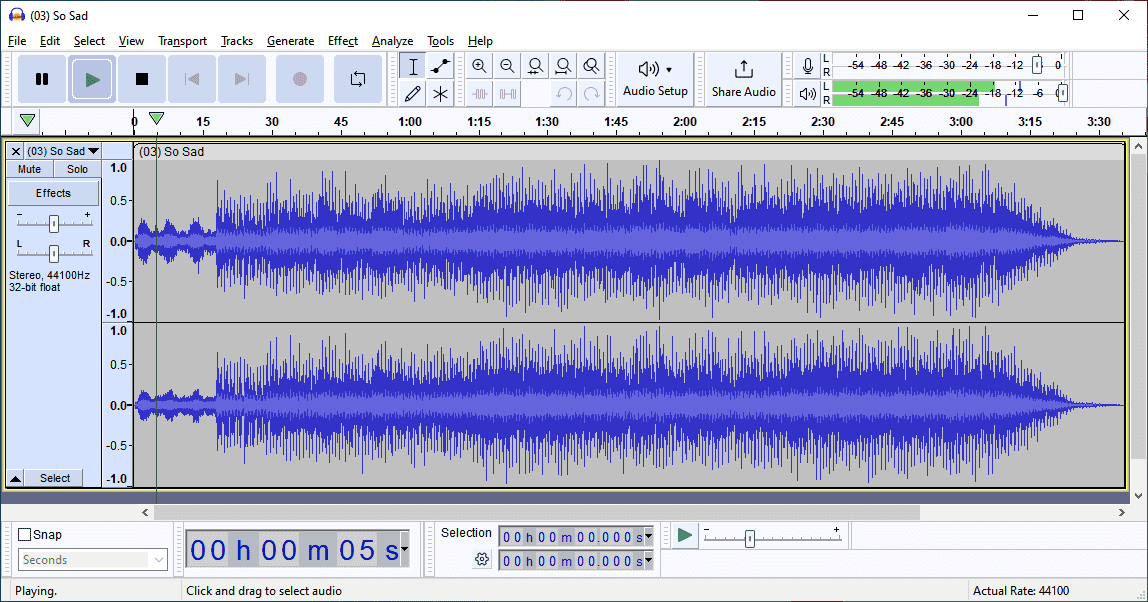The image size is (1148, 602).
Task: Click the timeline options green triangle
Action: tap(27, 120)
